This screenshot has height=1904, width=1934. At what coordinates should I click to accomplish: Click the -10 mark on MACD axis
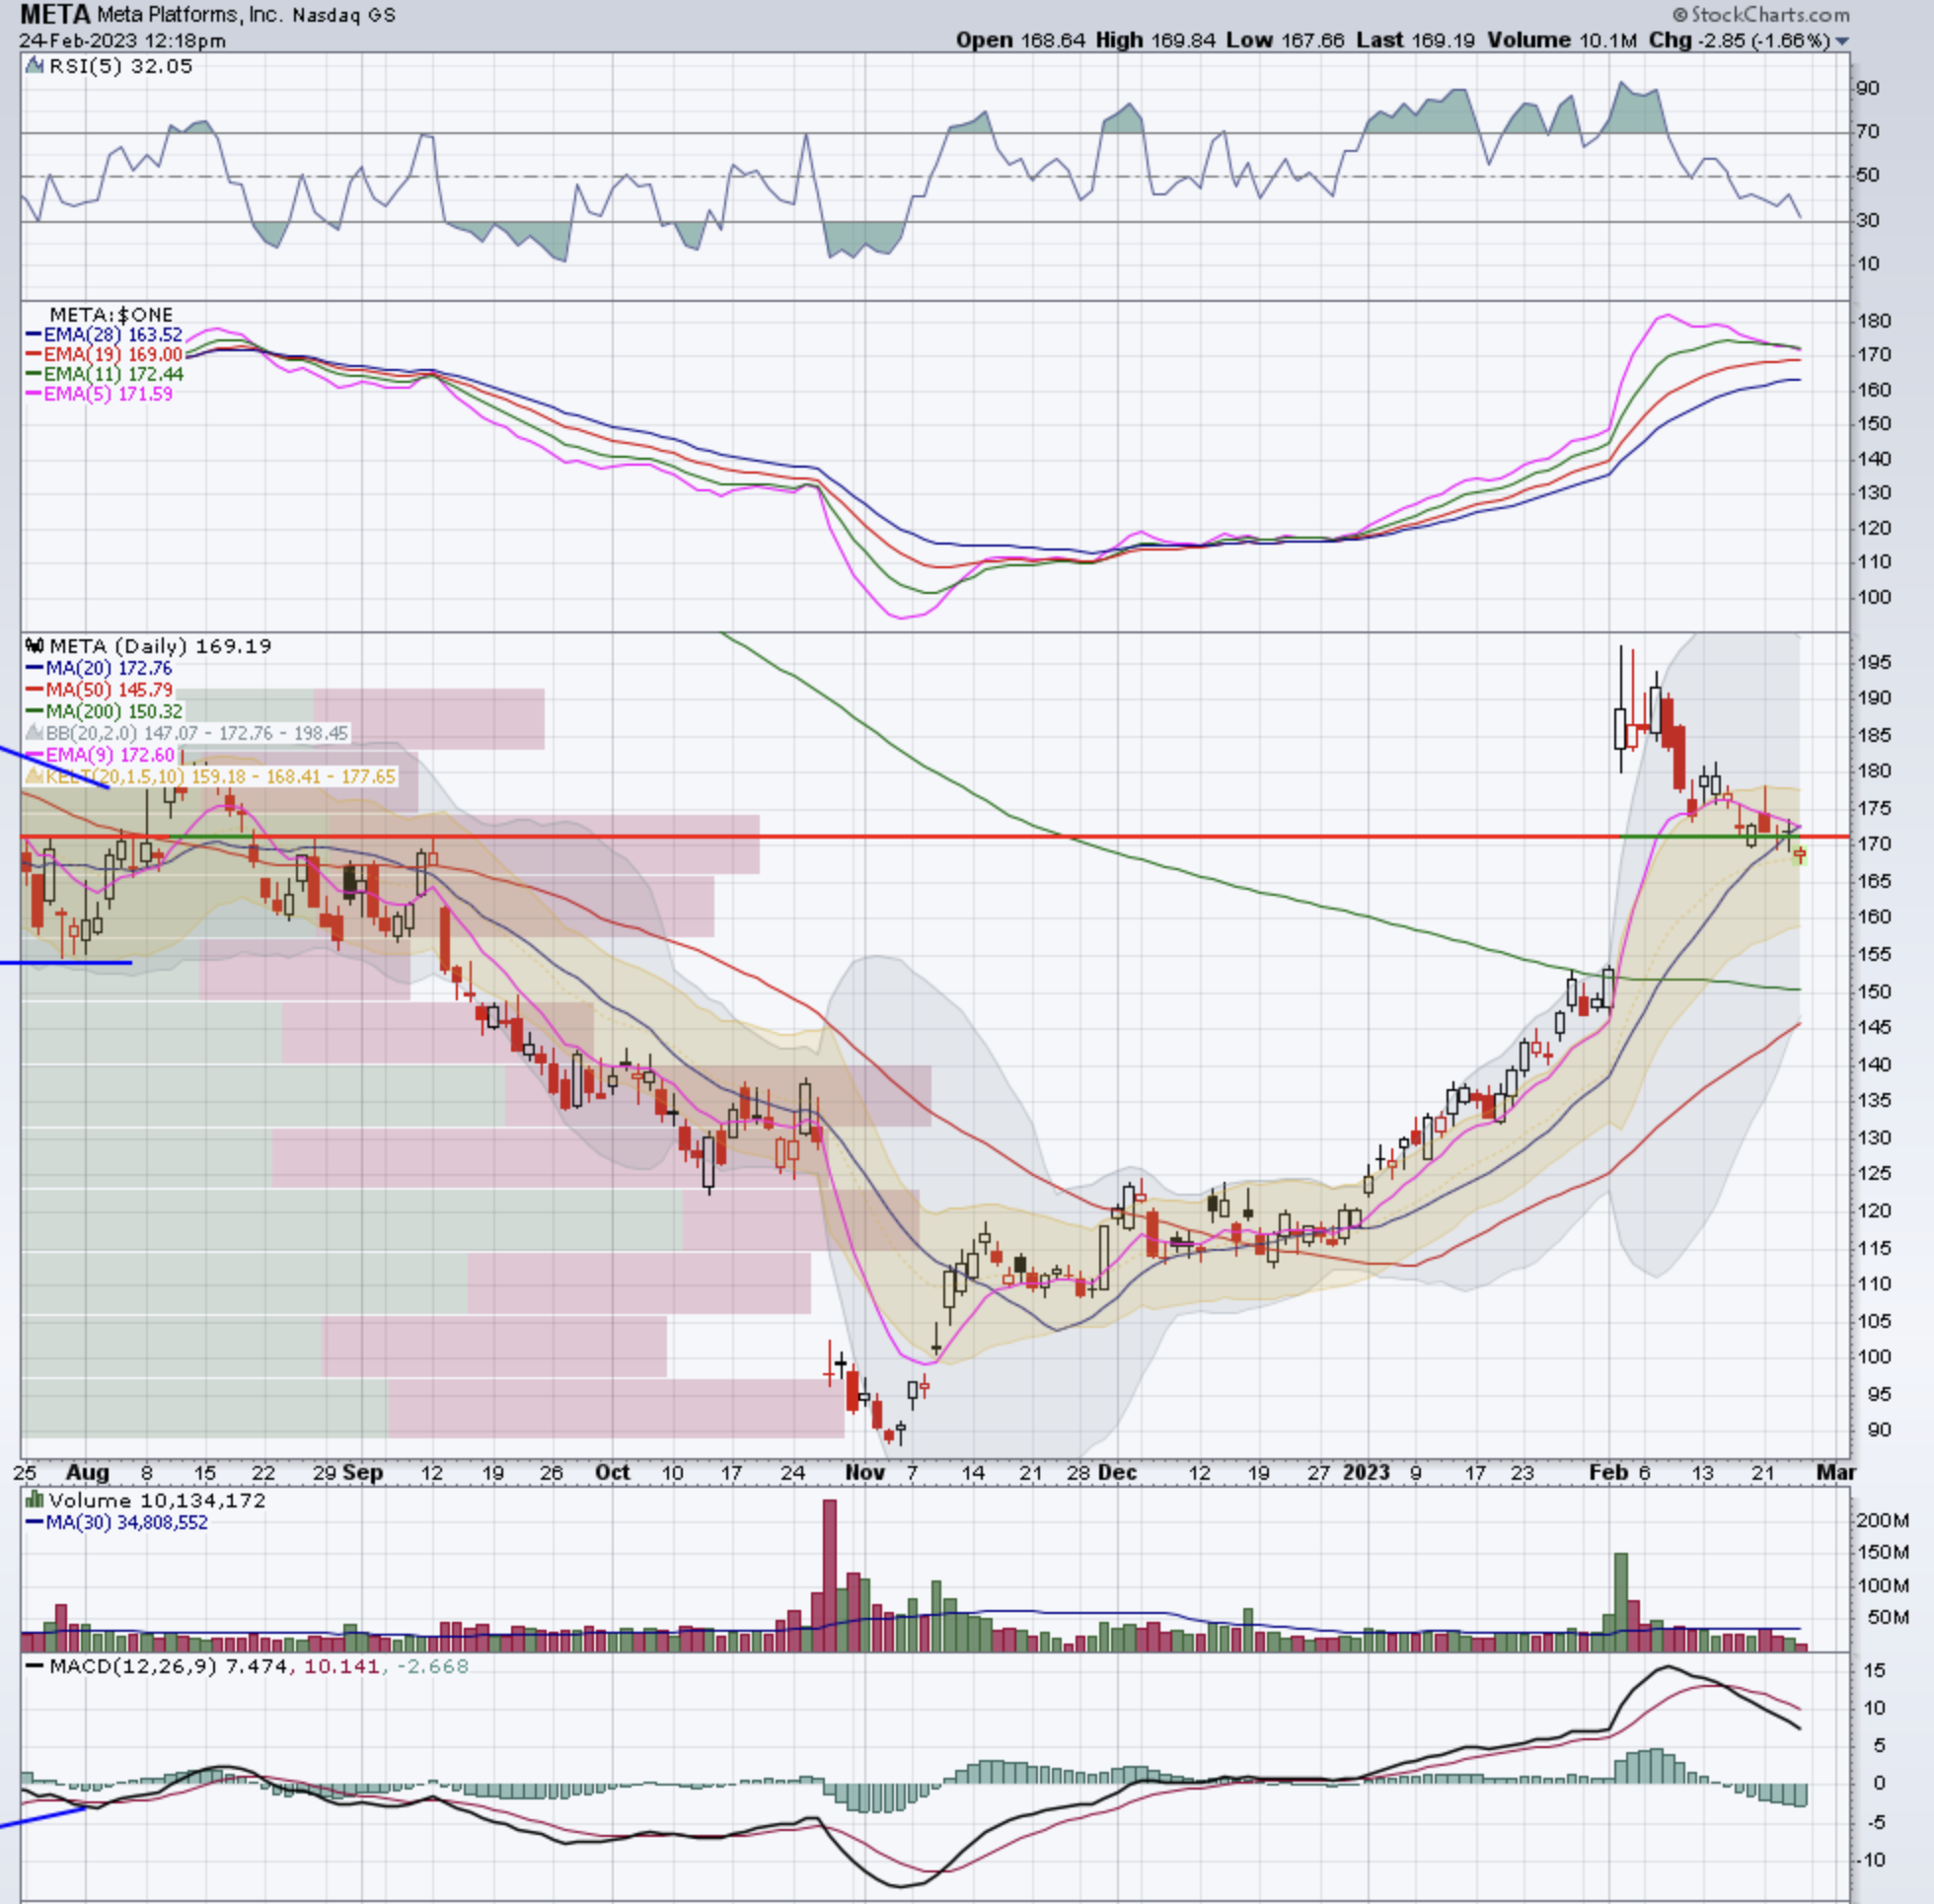[x=1872, y=1860]
